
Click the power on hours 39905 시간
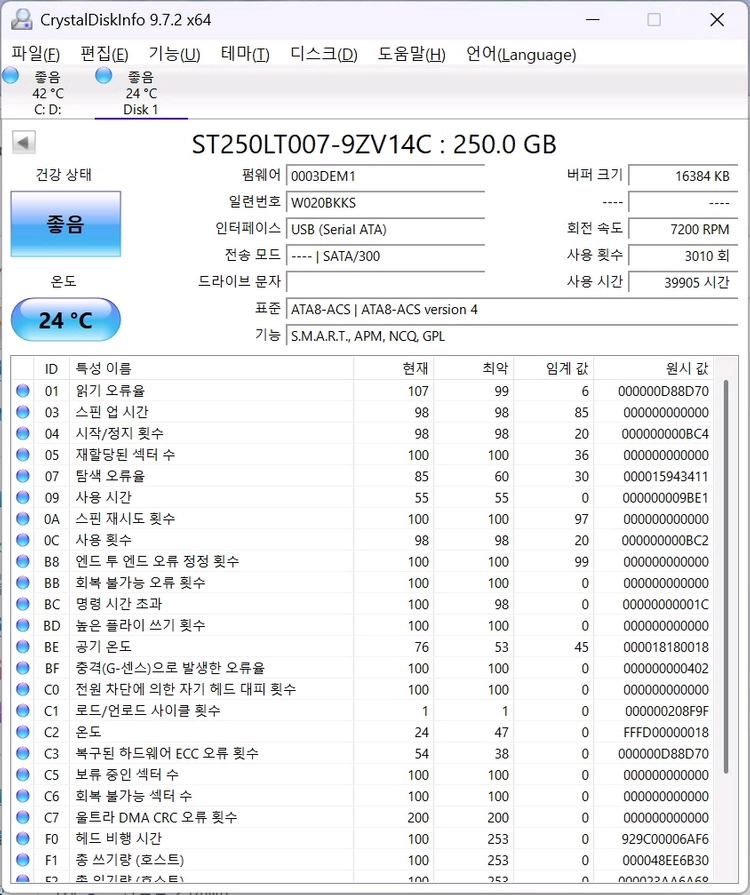[683, 282]
